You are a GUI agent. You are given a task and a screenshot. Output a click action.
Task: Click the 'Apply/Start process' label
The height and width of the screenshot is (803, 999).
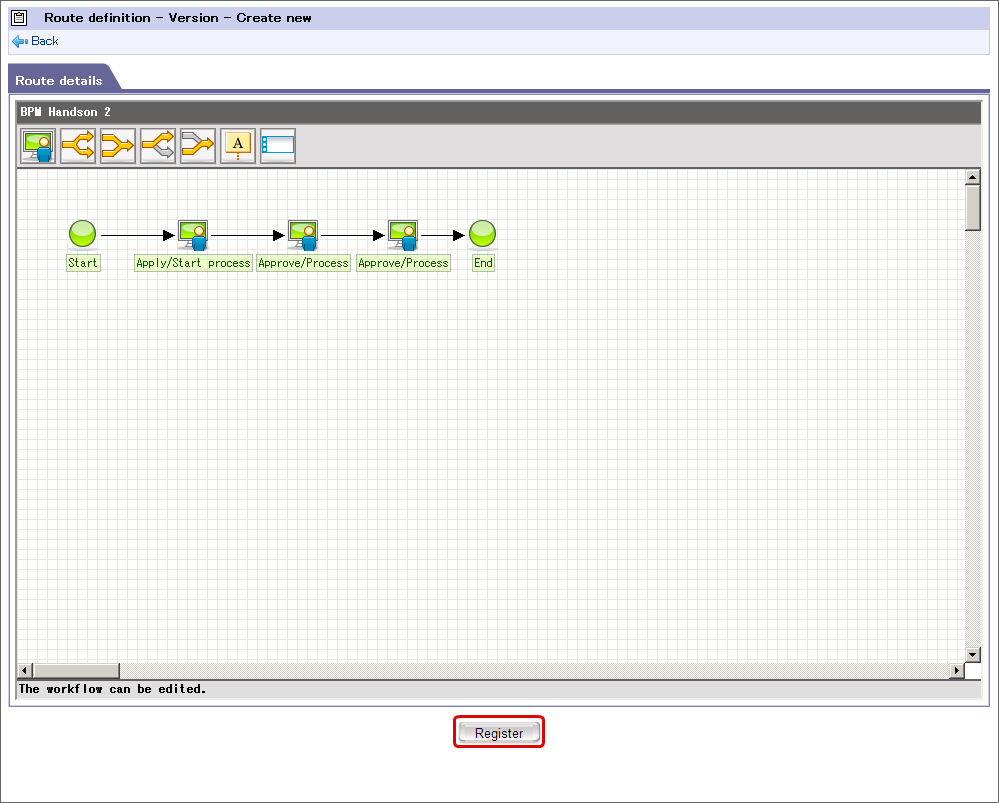point(193,263)
